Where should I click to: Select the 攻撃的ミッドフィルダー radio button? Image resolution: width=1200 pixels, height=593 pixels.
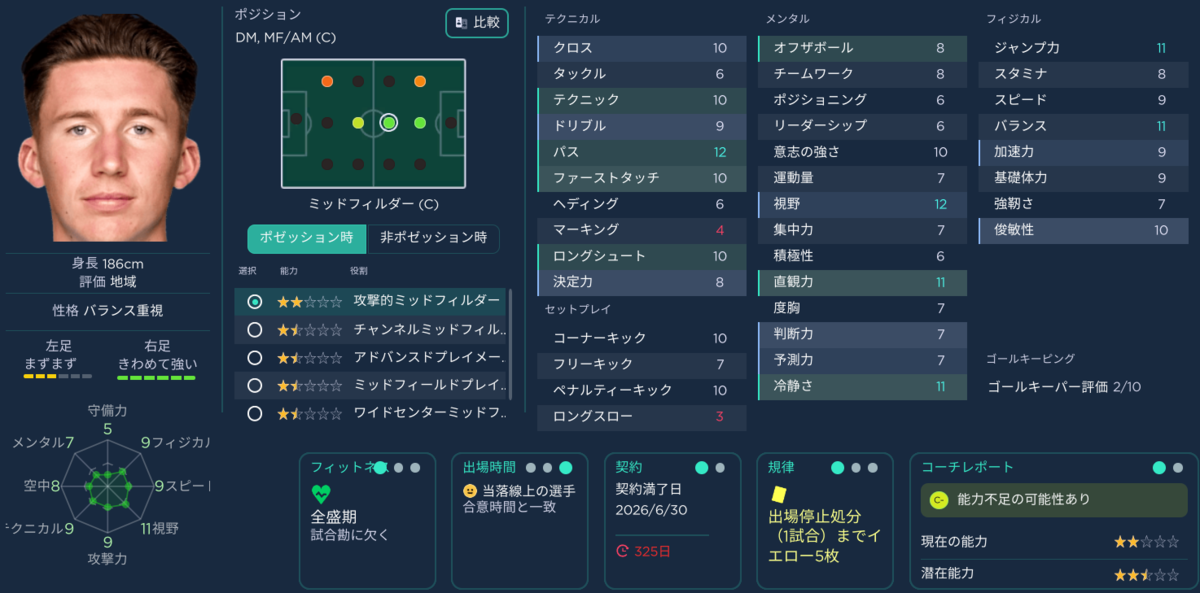[255, 301]
